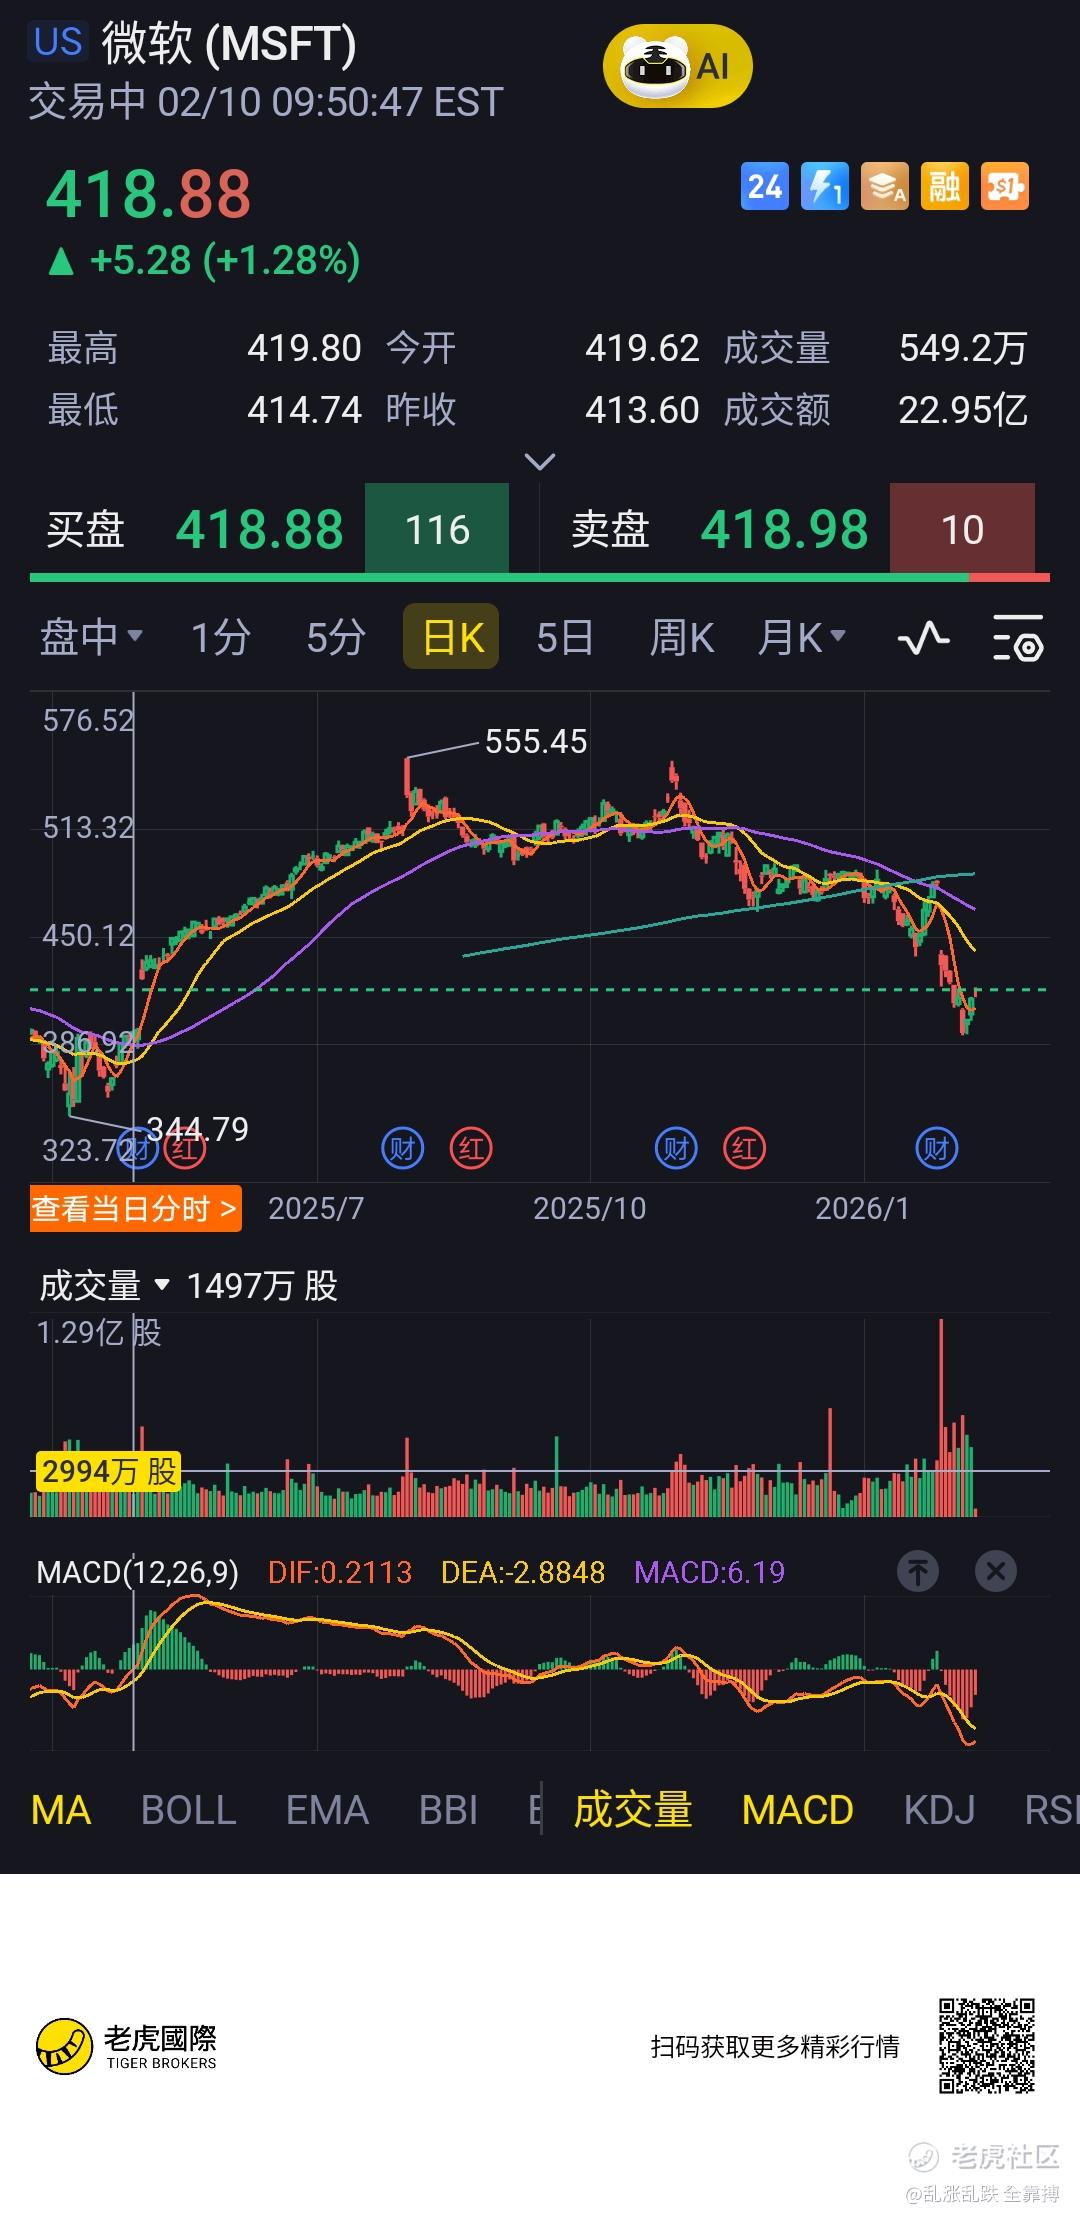The height and width of the screenshot is (2219, 1080).
Task: Open the 成交量 indicator dropdown
Action: pyautogui.click(x=105, y=1286)
